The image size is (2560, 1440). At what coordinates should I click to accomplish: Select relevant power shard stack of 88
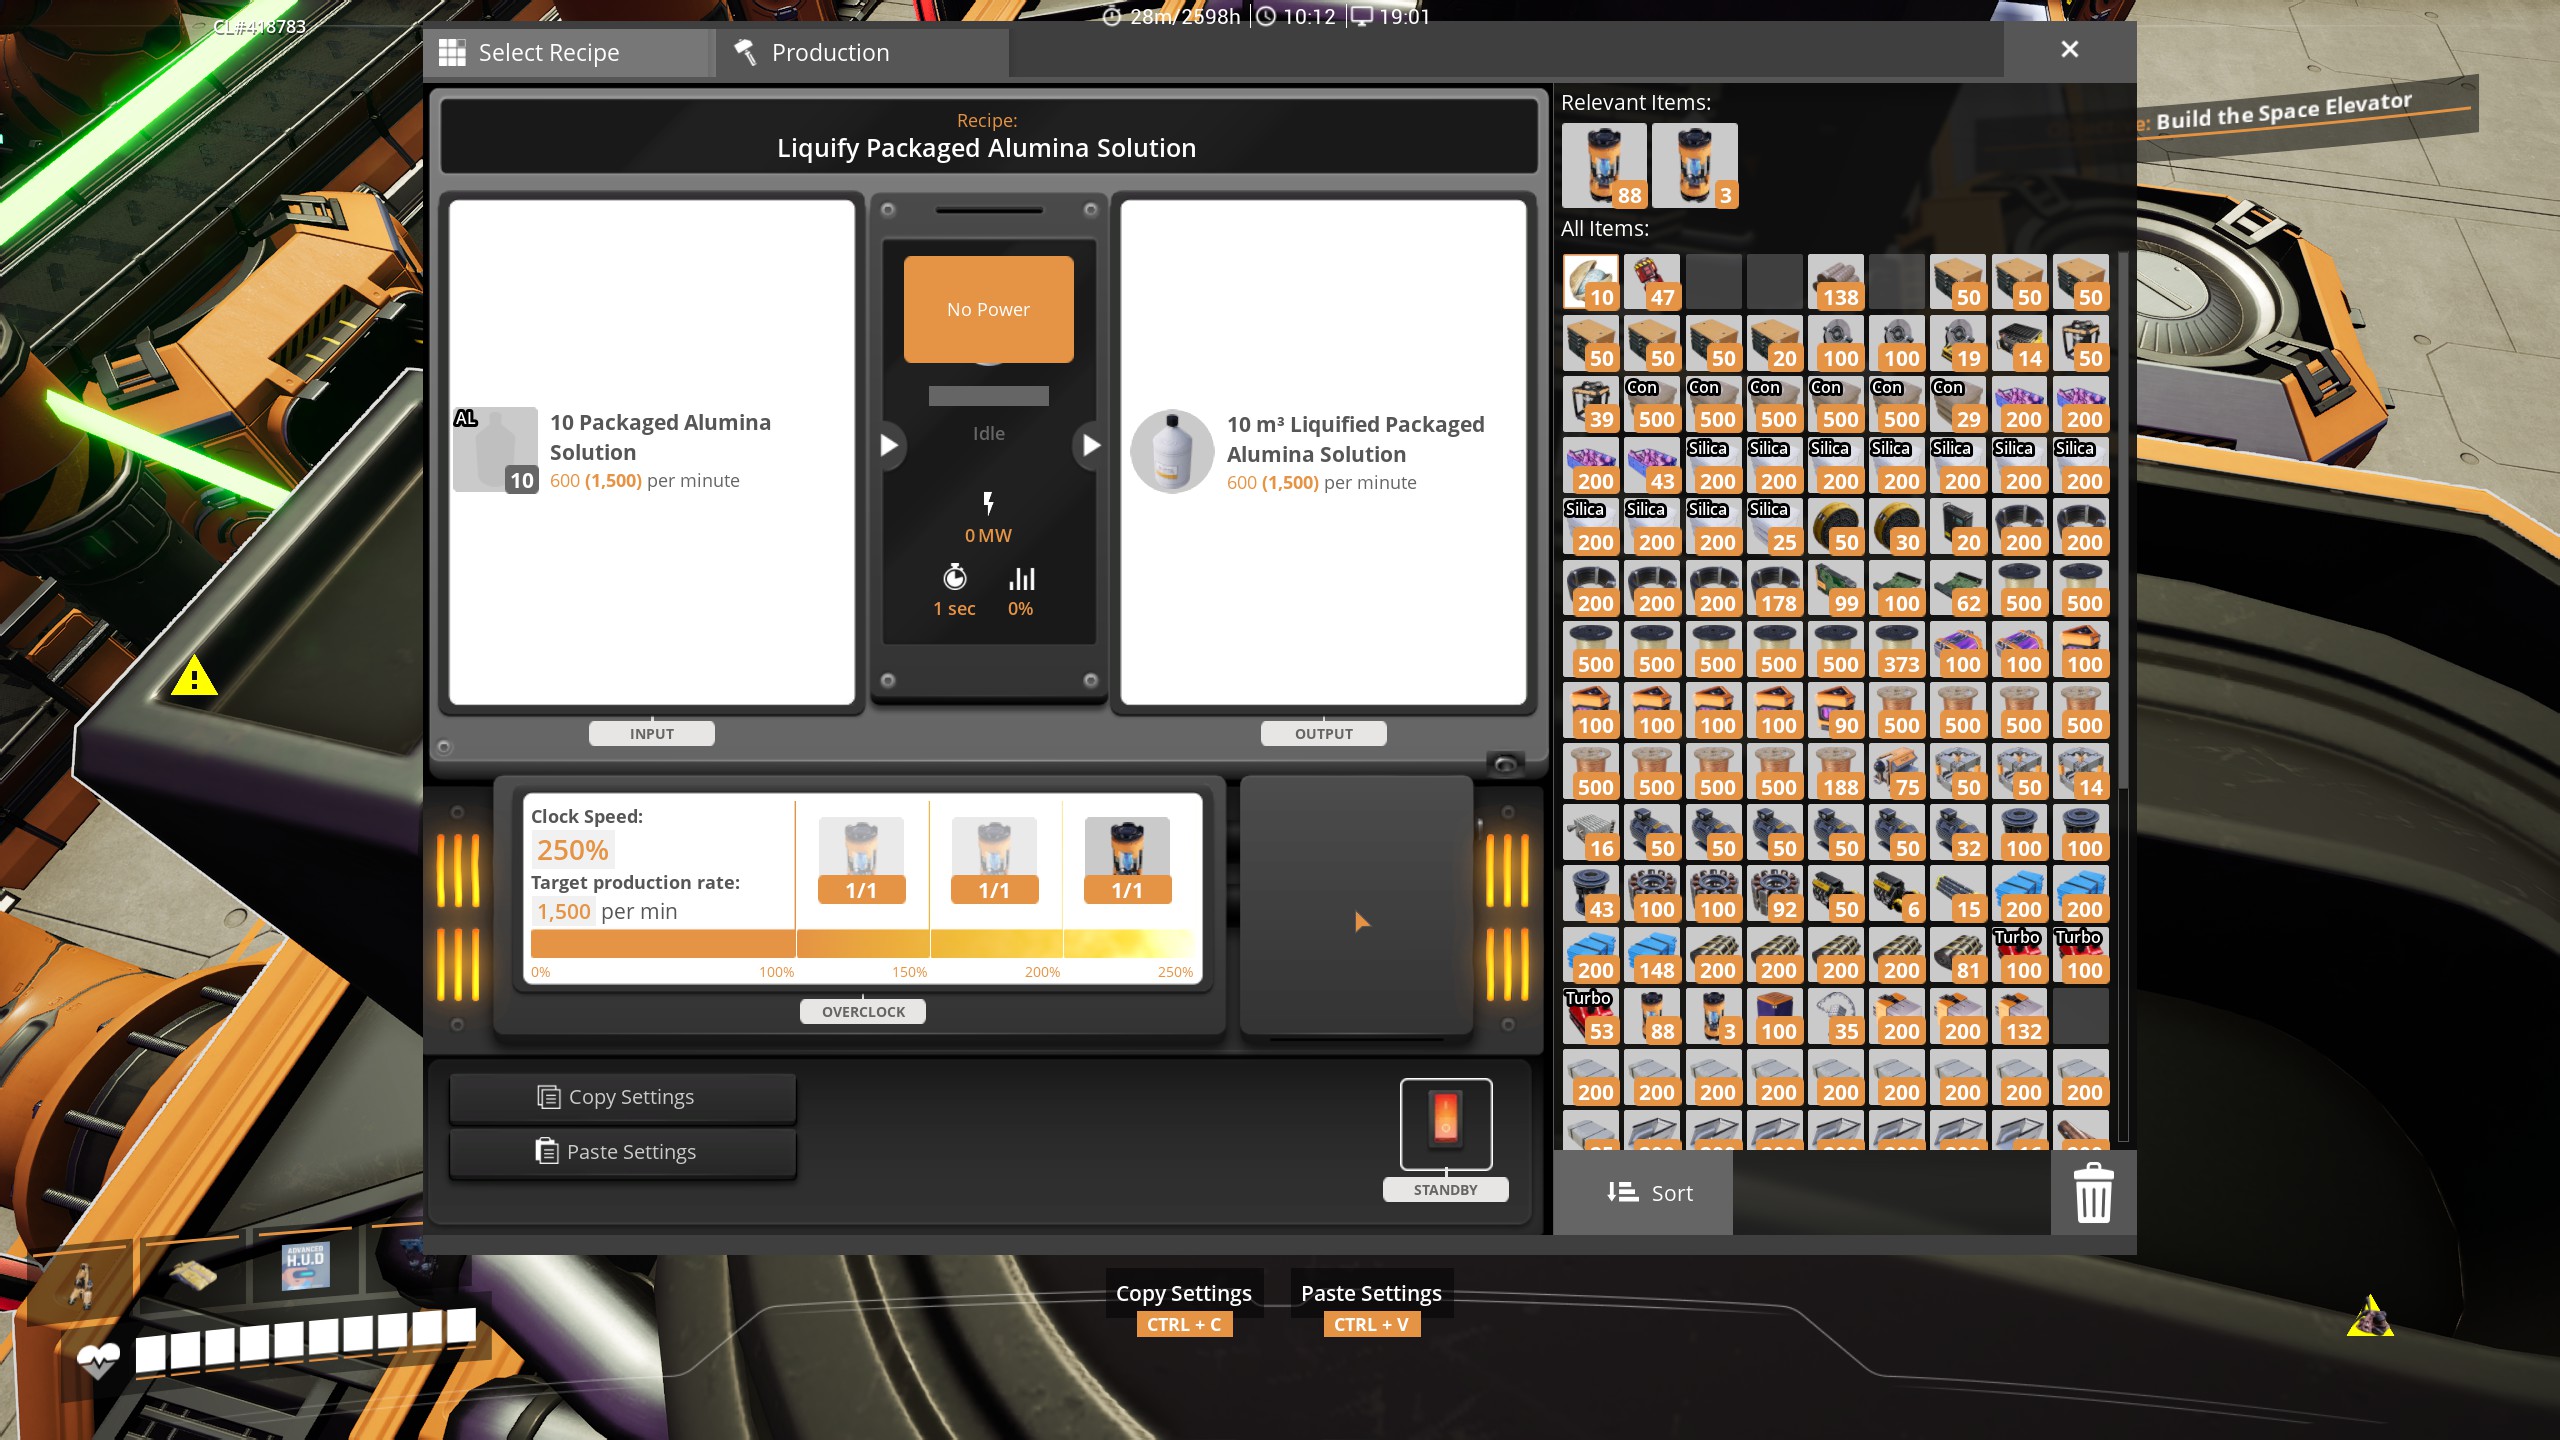(x=1604, y=166)
